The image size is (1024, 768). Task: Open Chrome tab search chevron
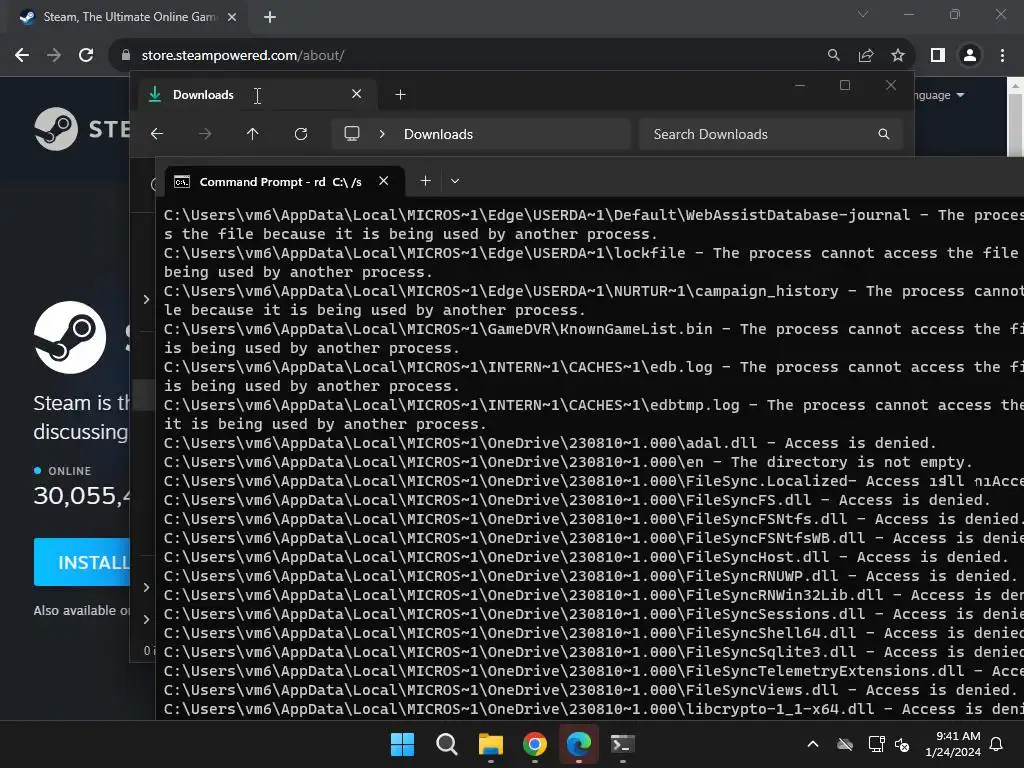[x=863, y=14]
